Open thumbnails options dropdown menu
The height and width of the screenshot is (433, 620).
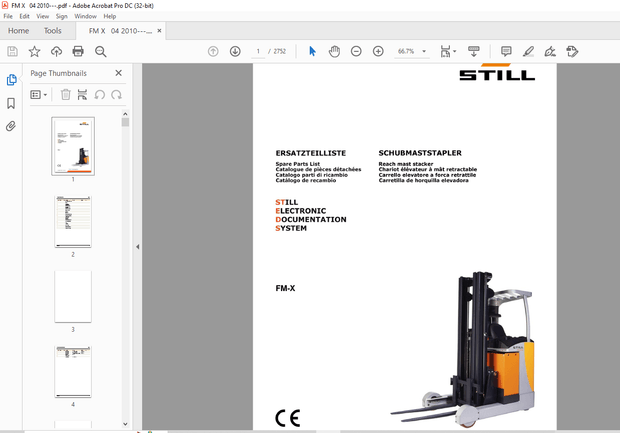[39, 95]
